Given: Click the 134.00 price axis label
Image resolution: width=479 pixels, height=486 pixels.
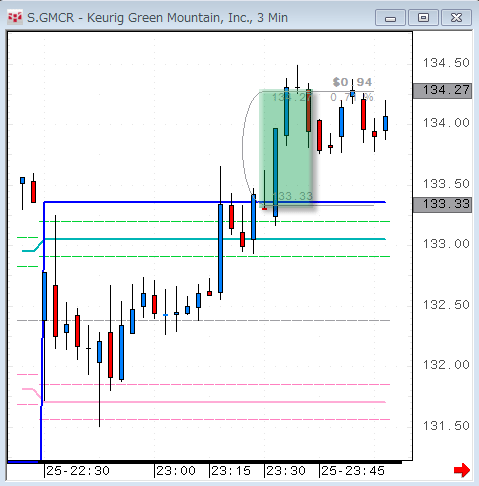Looking at the screenshot, I should click(x=446, y=123).
